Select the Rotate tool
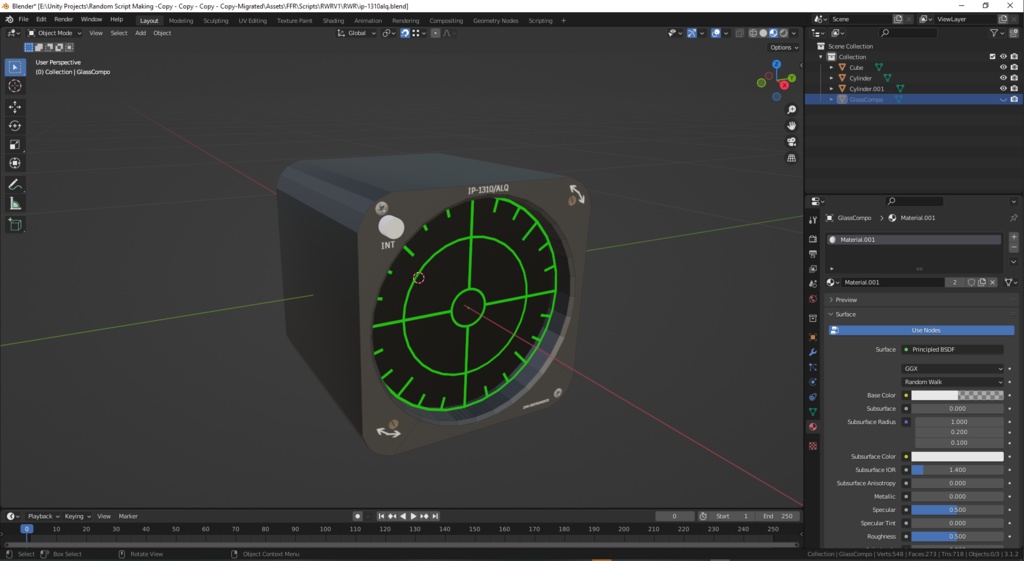Viewport: 1024px width, 561px height. (15, 126)
